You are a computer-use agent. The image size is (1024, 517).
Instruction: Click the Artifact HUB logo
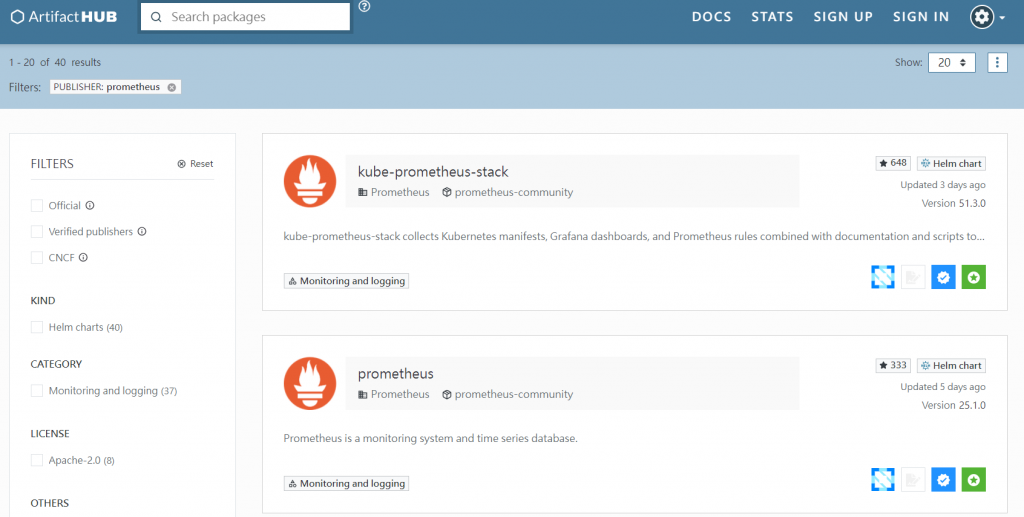click(x=64, y=17)
